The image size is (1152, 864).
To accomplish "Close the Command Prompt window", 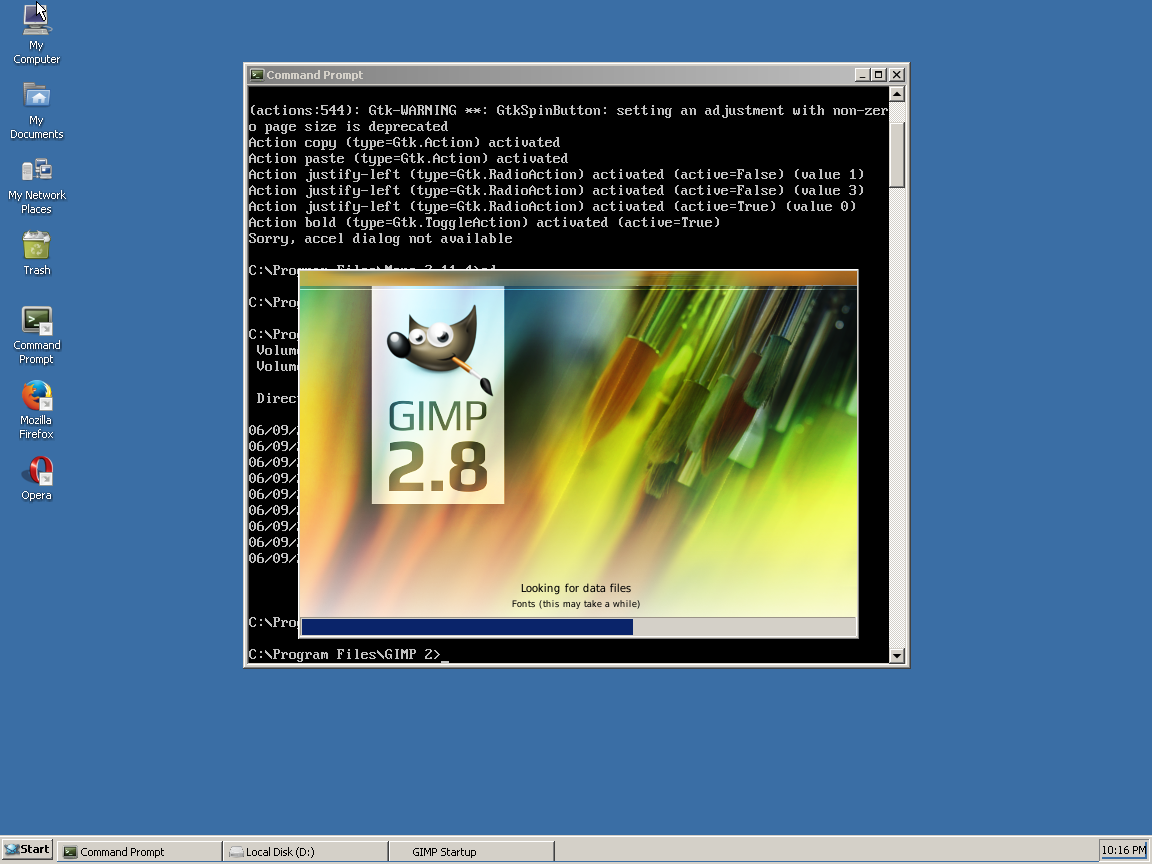I will coord(897,75).
